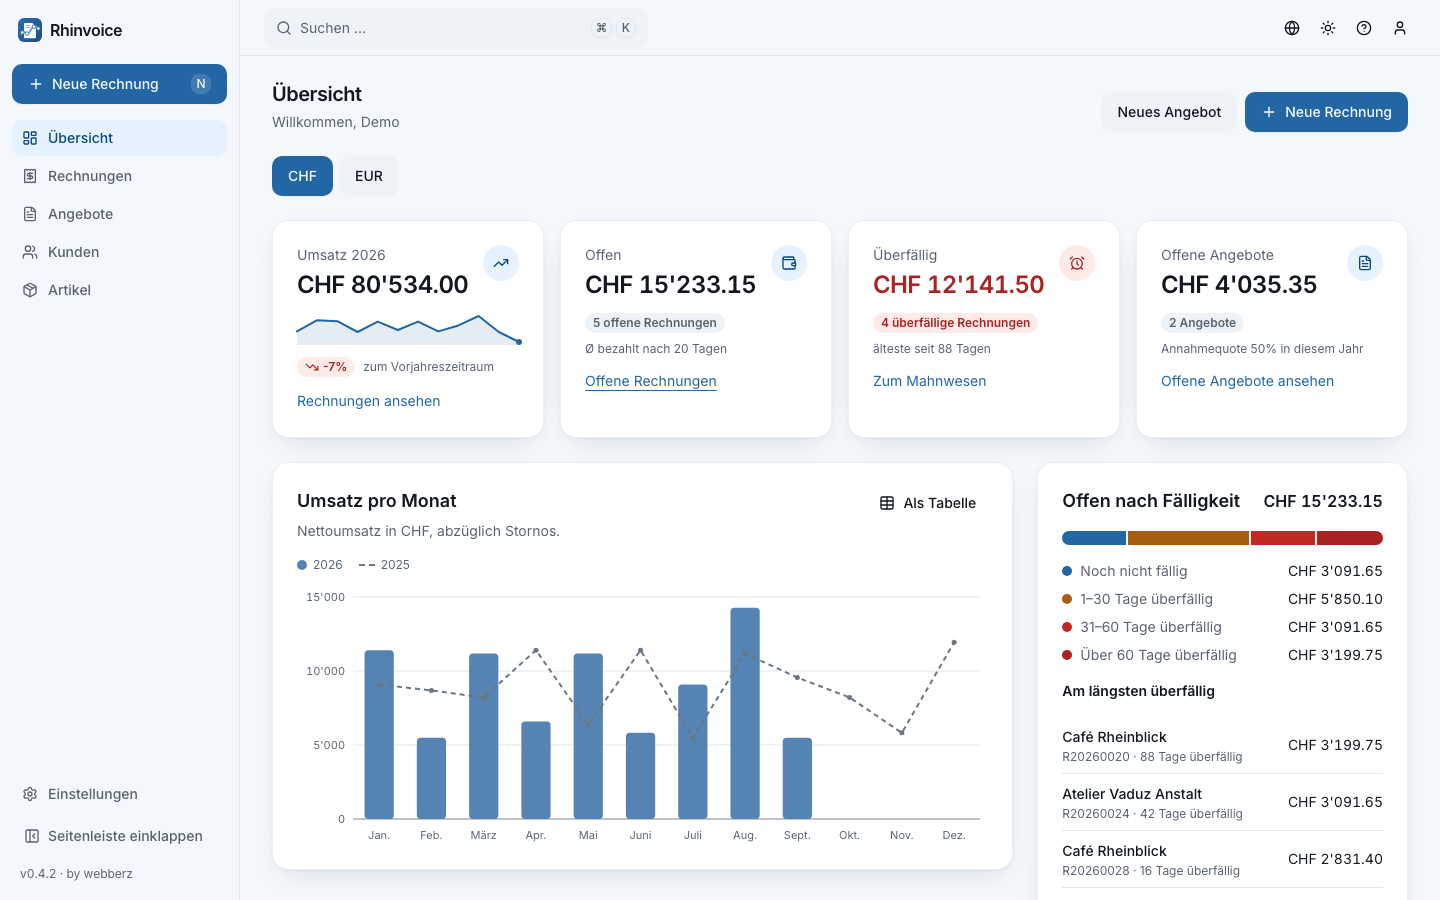Open the user account icon

(1400, 28)
